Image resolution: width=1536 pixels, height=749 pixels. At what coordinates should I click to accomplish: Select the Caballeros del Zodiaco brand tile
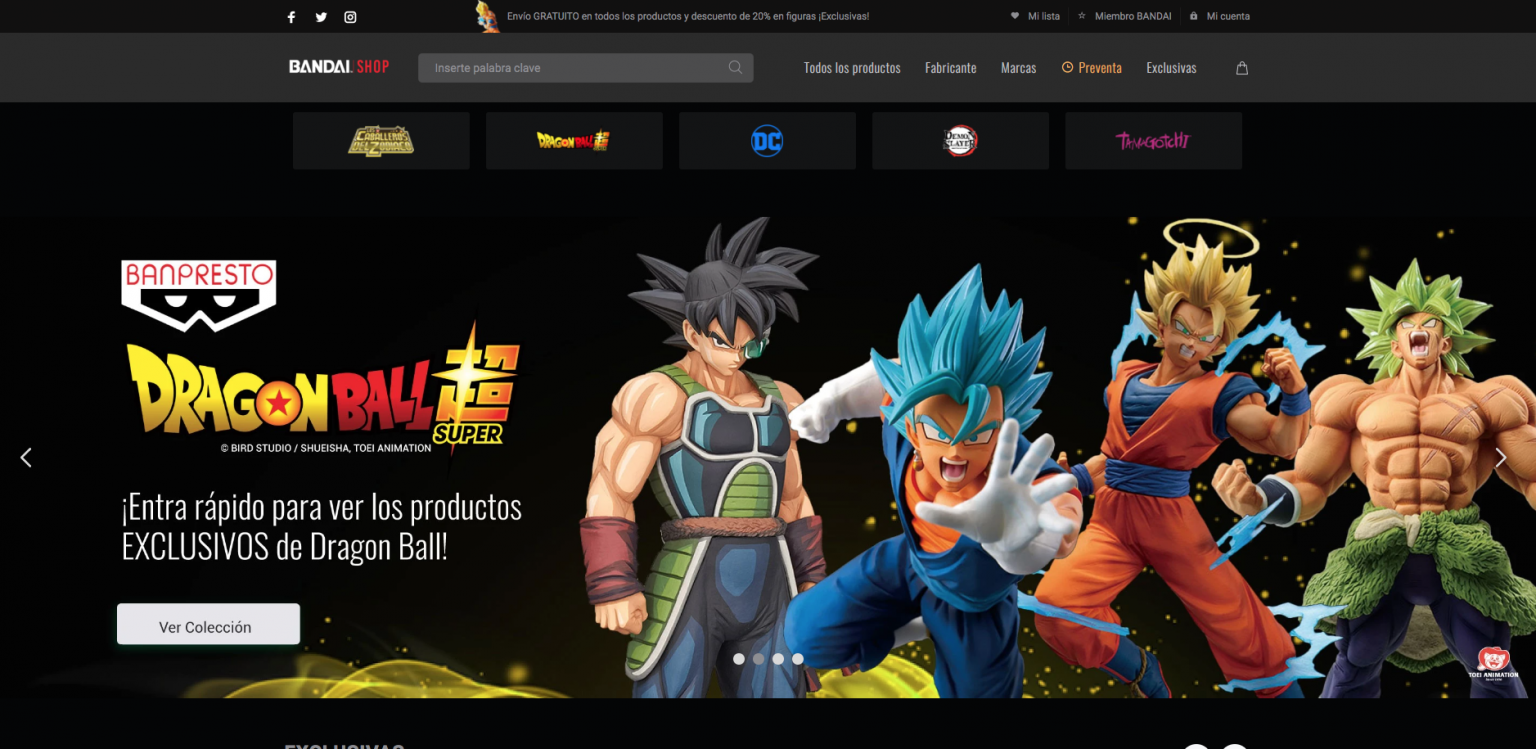(381, 141)
